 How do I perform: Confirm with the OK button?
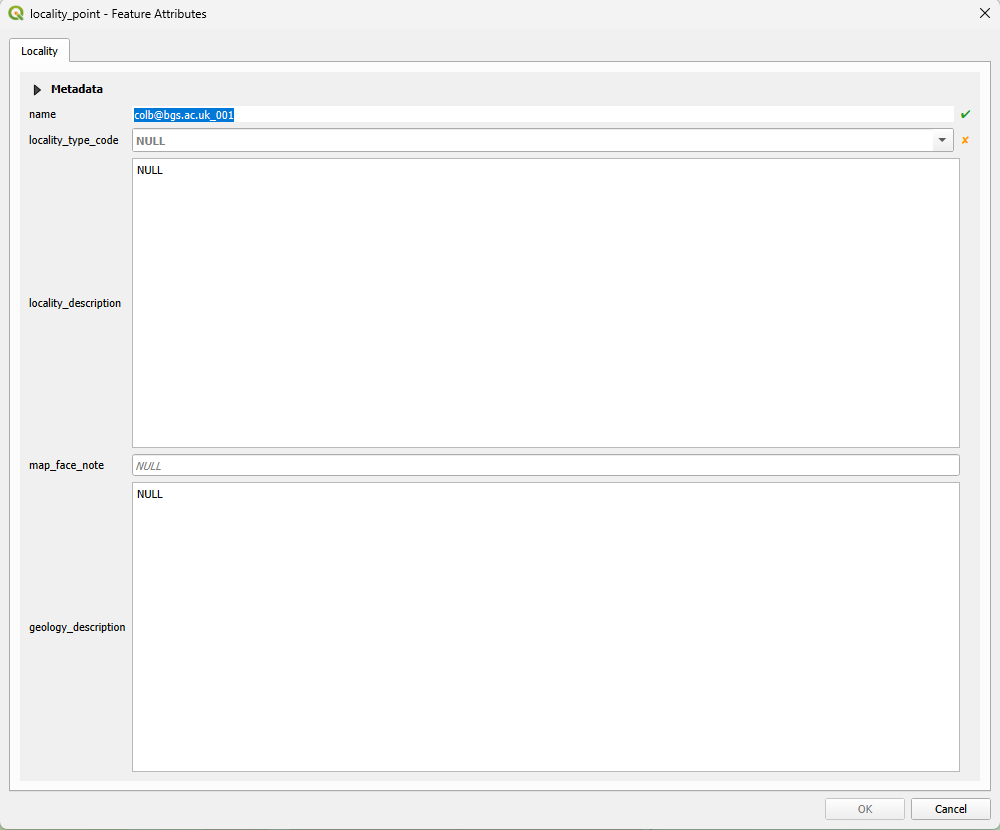pyautogui.click(x=865, y=809)
